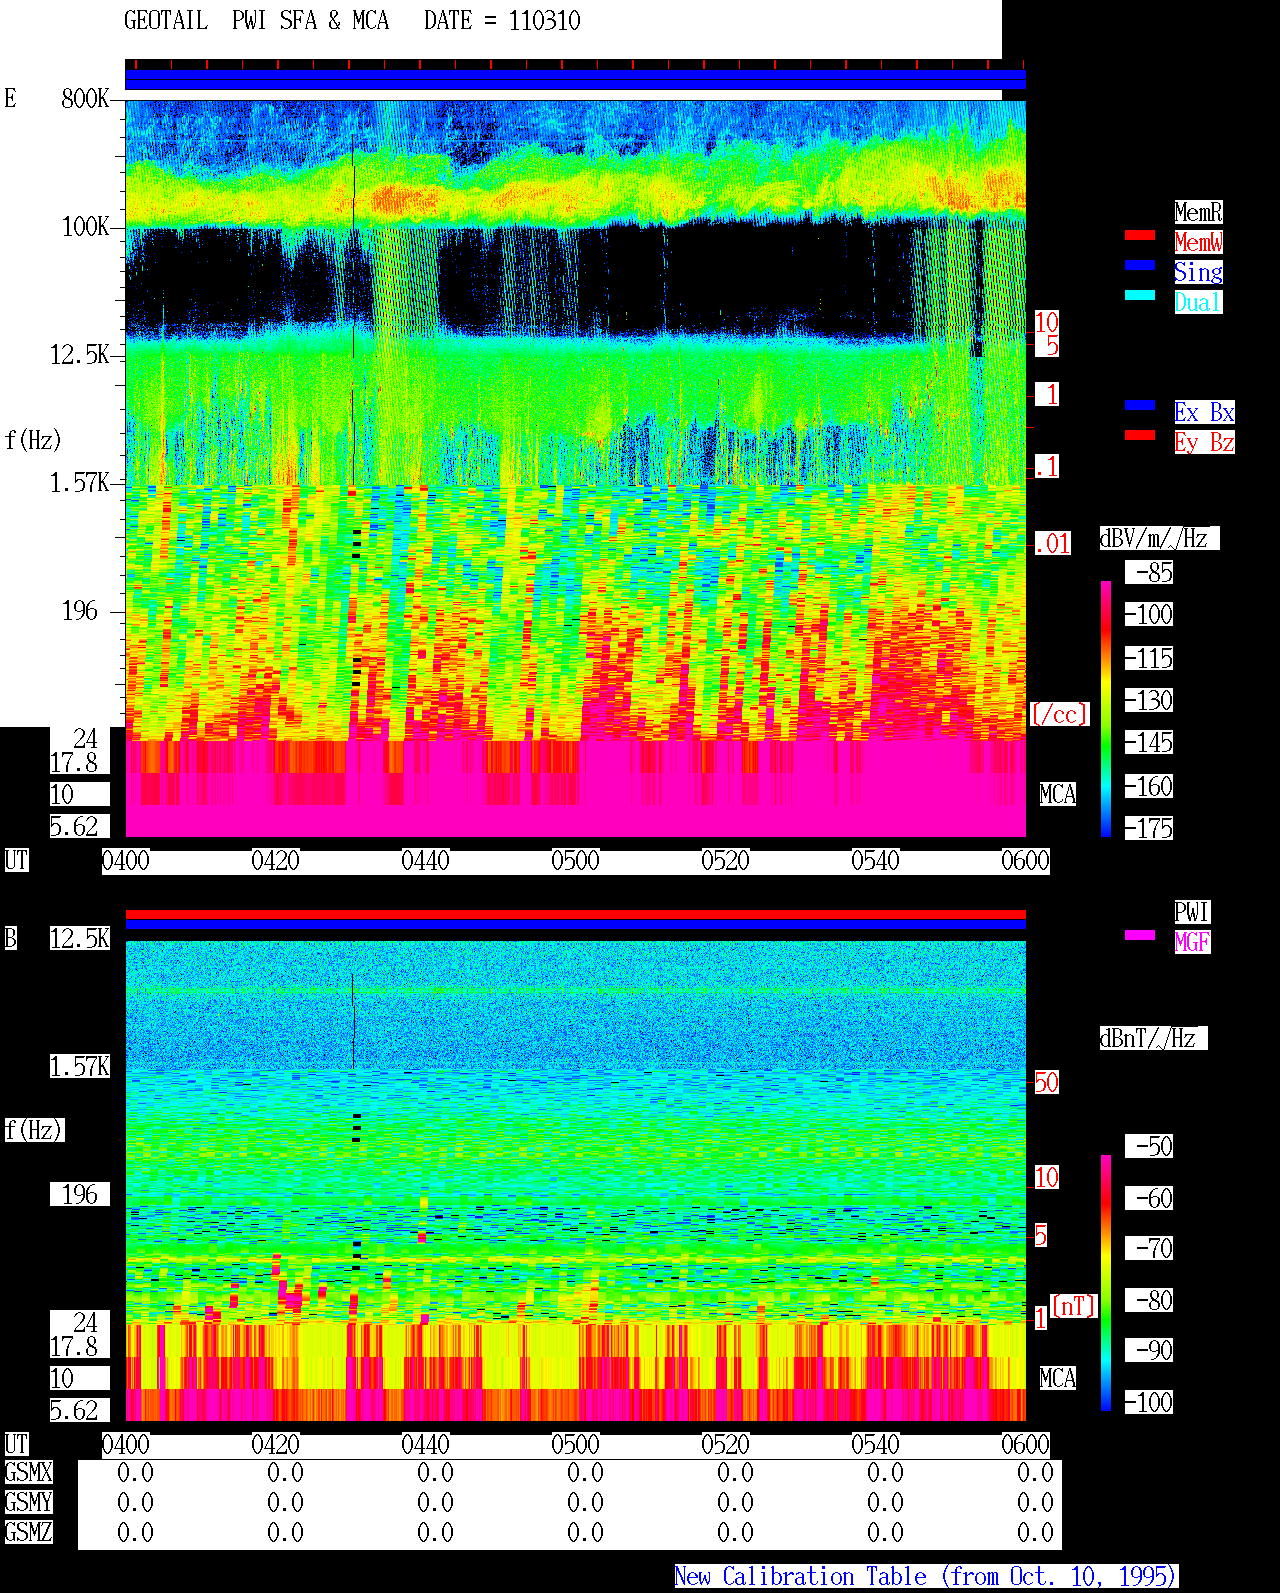Click the red MemW legend swatch
The image size is (1280, 1593).
click(1140, 235)
